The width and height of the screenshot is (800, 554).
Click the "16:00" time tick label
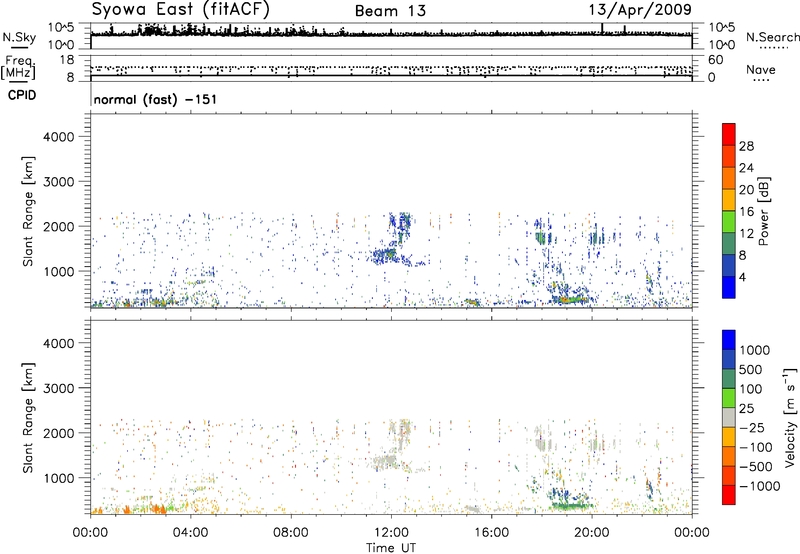pyautogui.click(x=491, y=533)
